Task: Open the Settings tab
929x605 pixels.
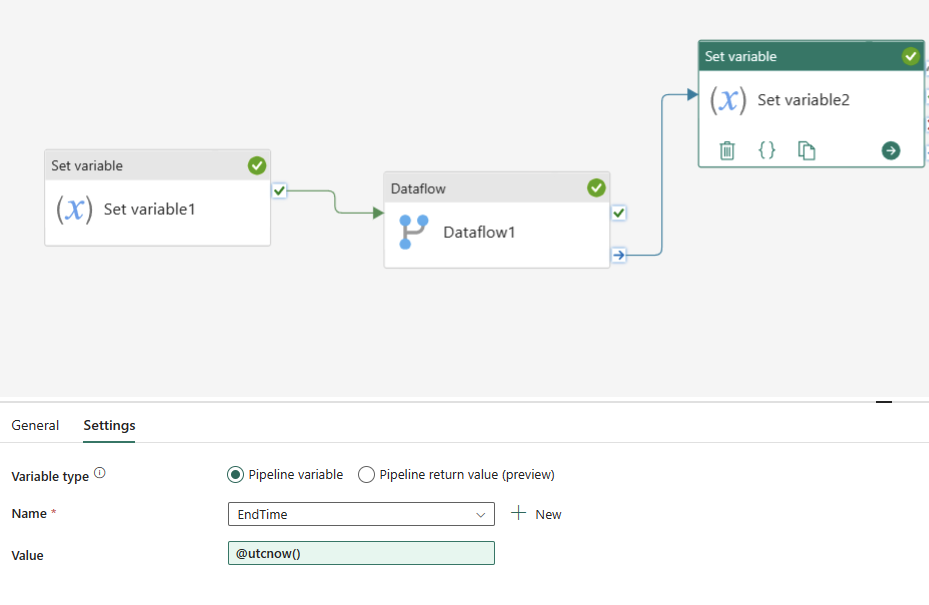Action: click(x=109, y=425)
